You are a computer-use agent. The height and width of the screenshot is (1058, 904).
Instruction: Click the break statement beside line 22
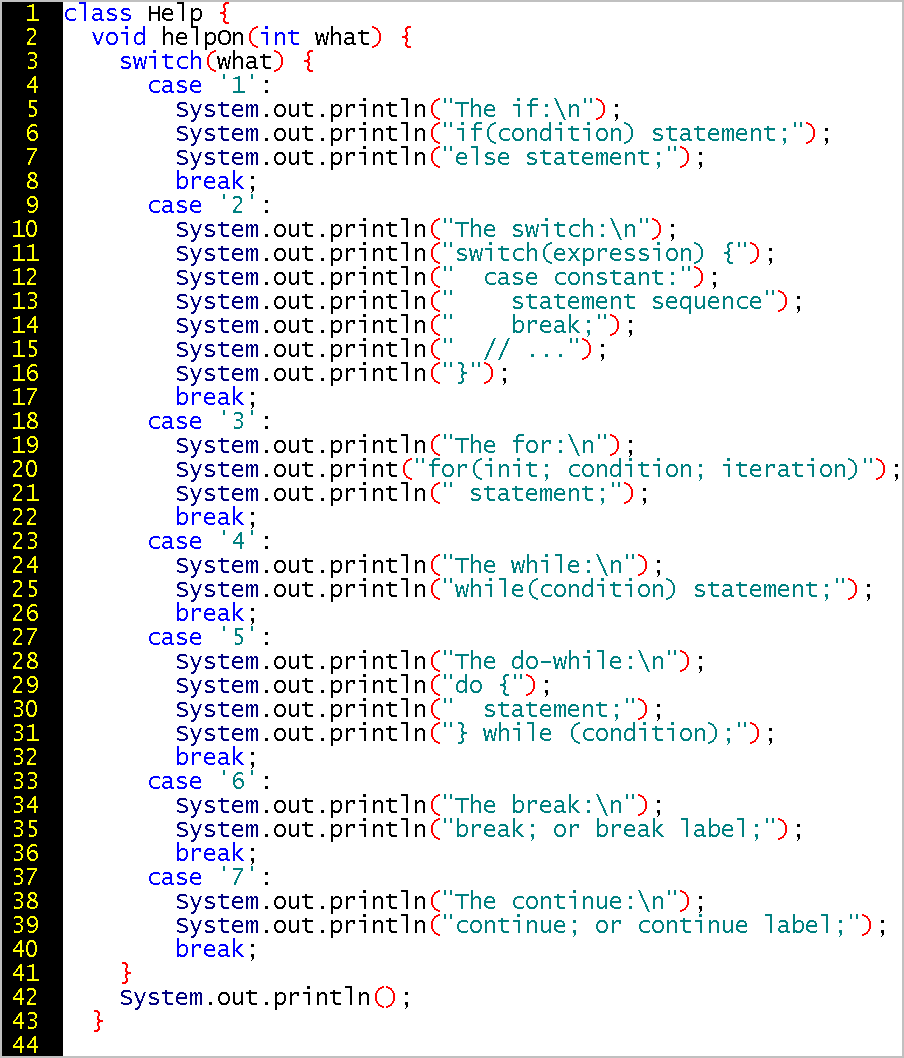pyautogui.click(x=216, y=517)
